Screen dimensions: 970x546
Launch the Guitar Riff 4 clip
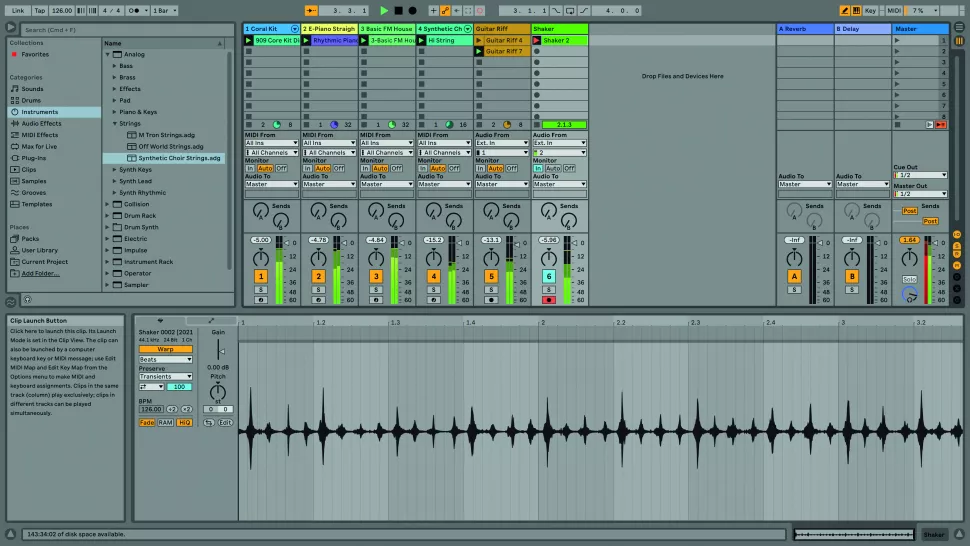click(479, 40)
